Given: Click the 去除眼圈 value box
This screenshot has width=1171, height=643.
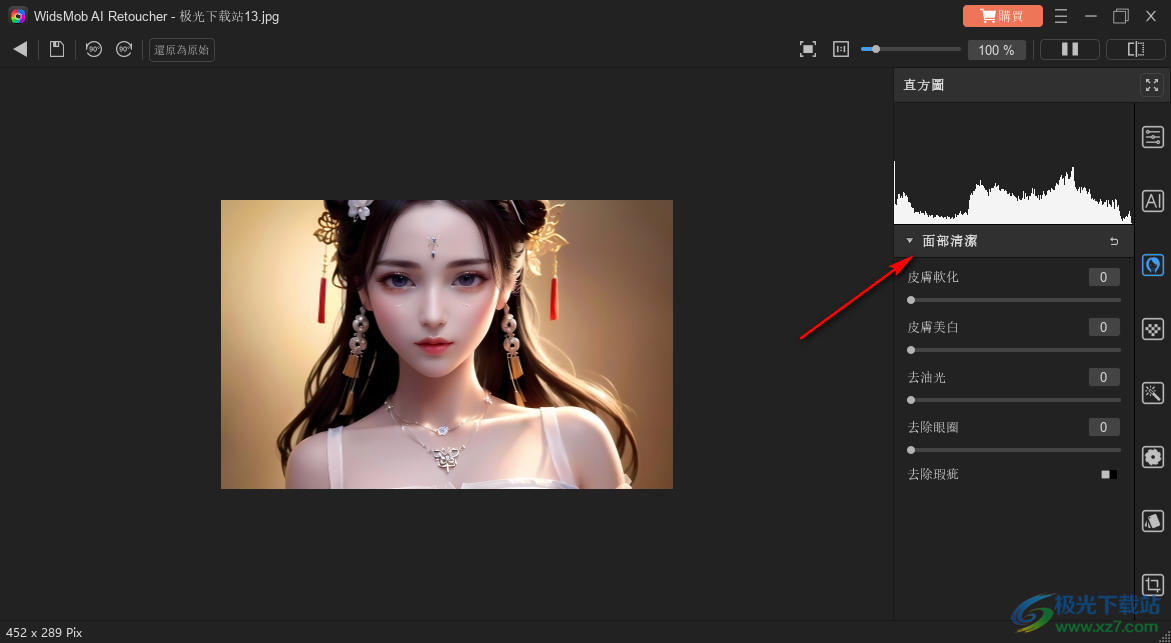Looking at the screenshot, I should (1104, 427).
